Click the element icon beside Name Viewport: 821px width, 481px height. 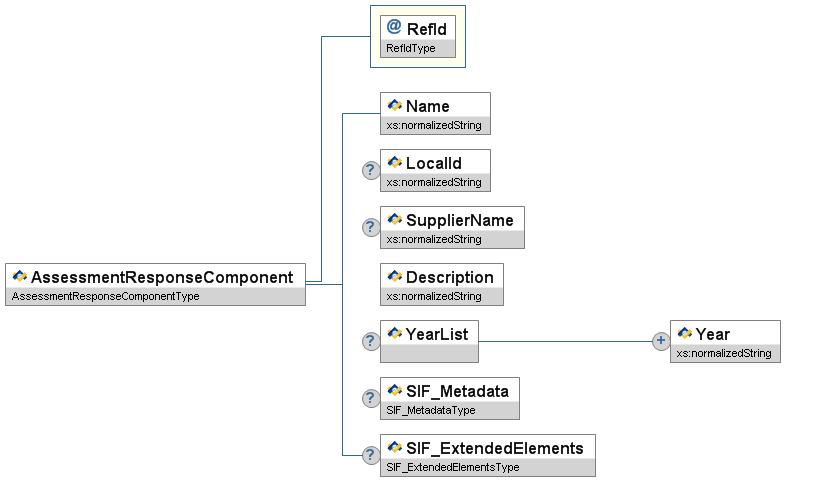[394, 105]
